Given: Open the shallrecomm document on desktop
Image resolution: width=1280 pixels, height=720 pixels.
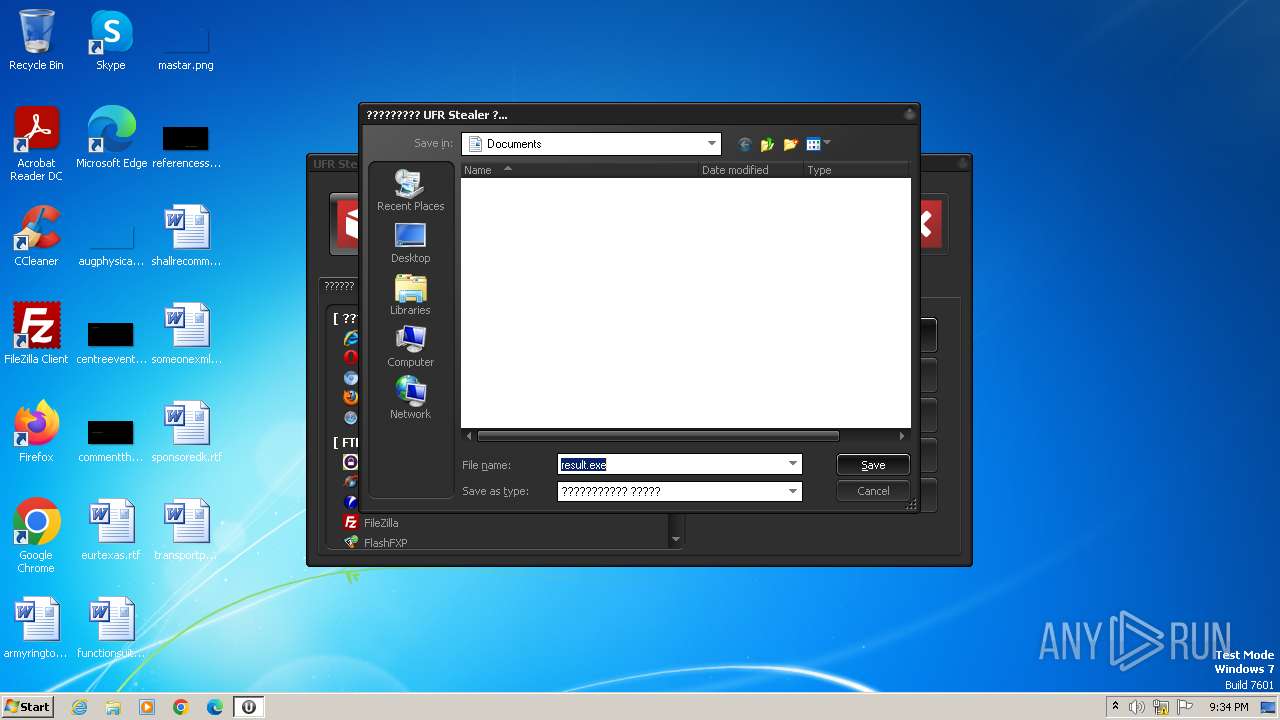Looking at the screenshot, I should coord(186,236).
